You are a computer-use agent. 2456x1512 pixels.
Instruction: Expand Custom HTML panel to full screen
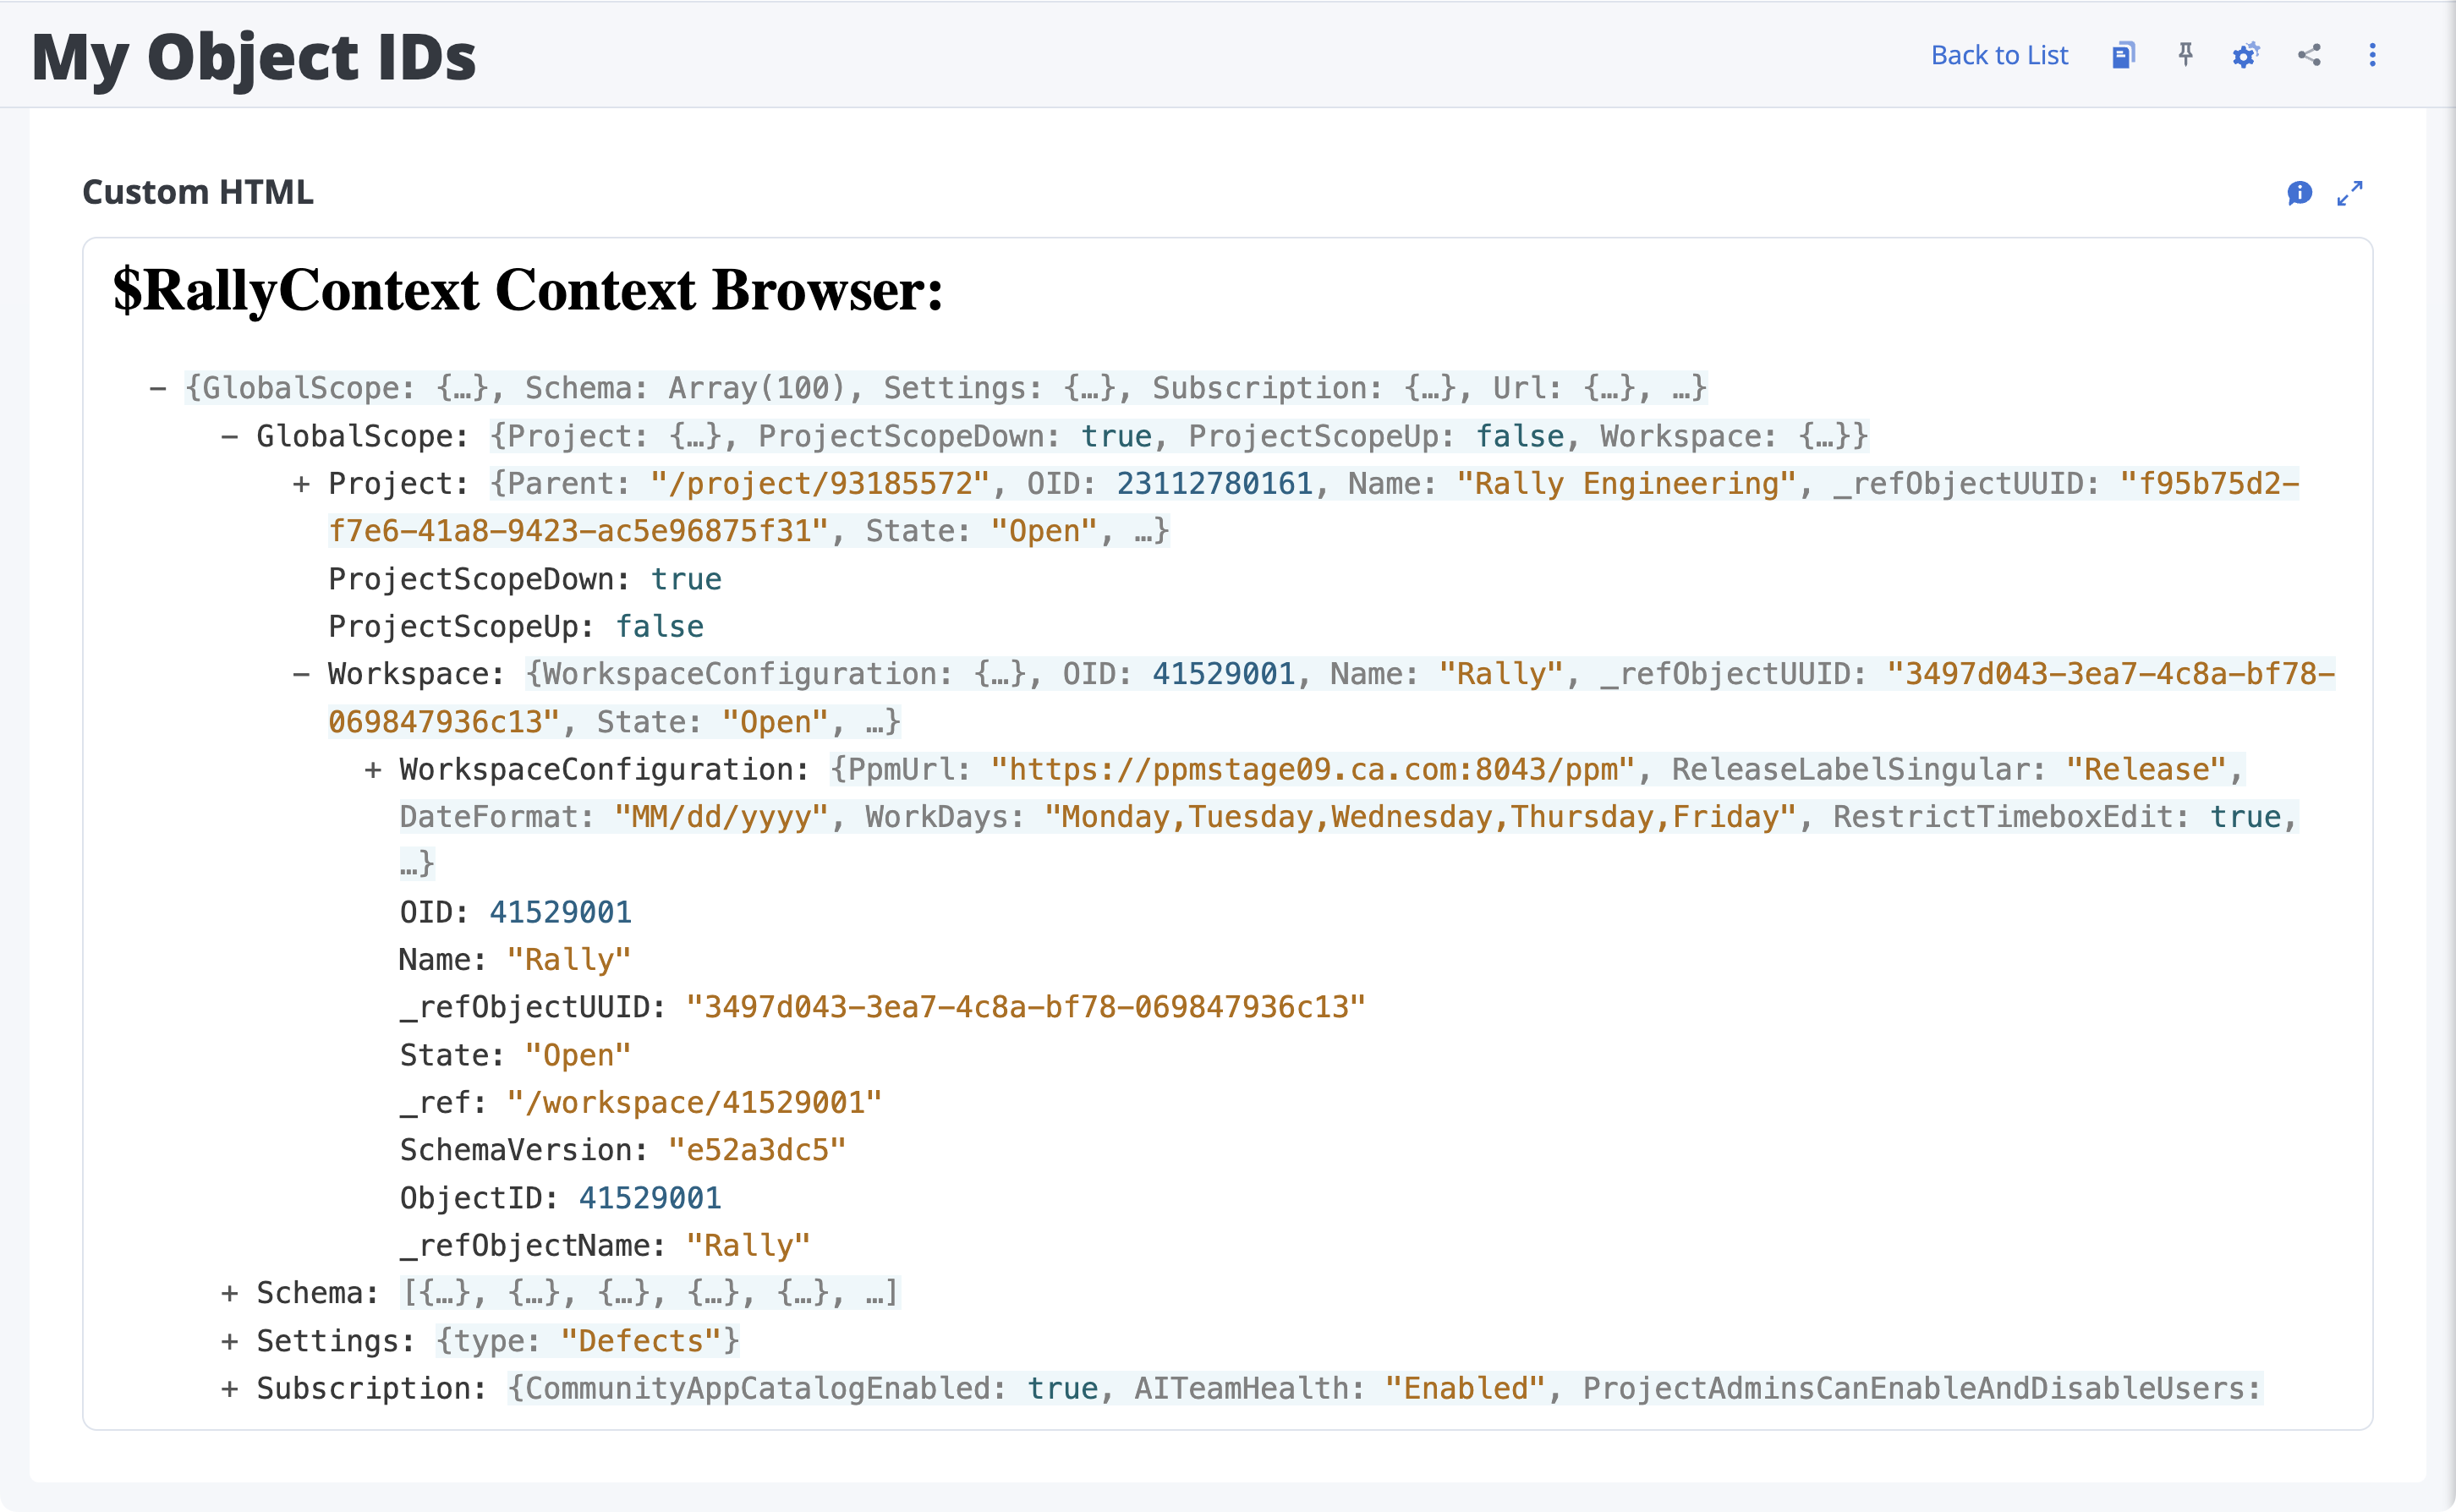pos(2350,193)
